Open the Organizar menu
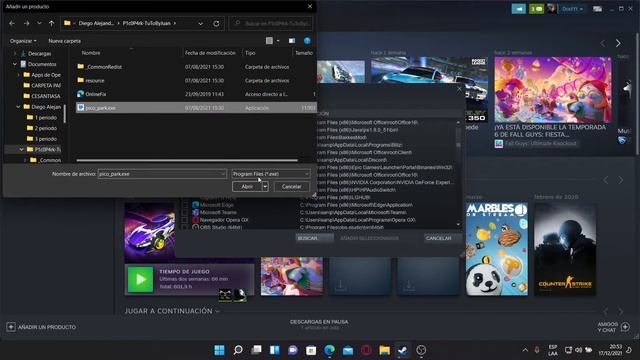The height and width of the screenshot is (360, 640). click(x=23, y=41)
